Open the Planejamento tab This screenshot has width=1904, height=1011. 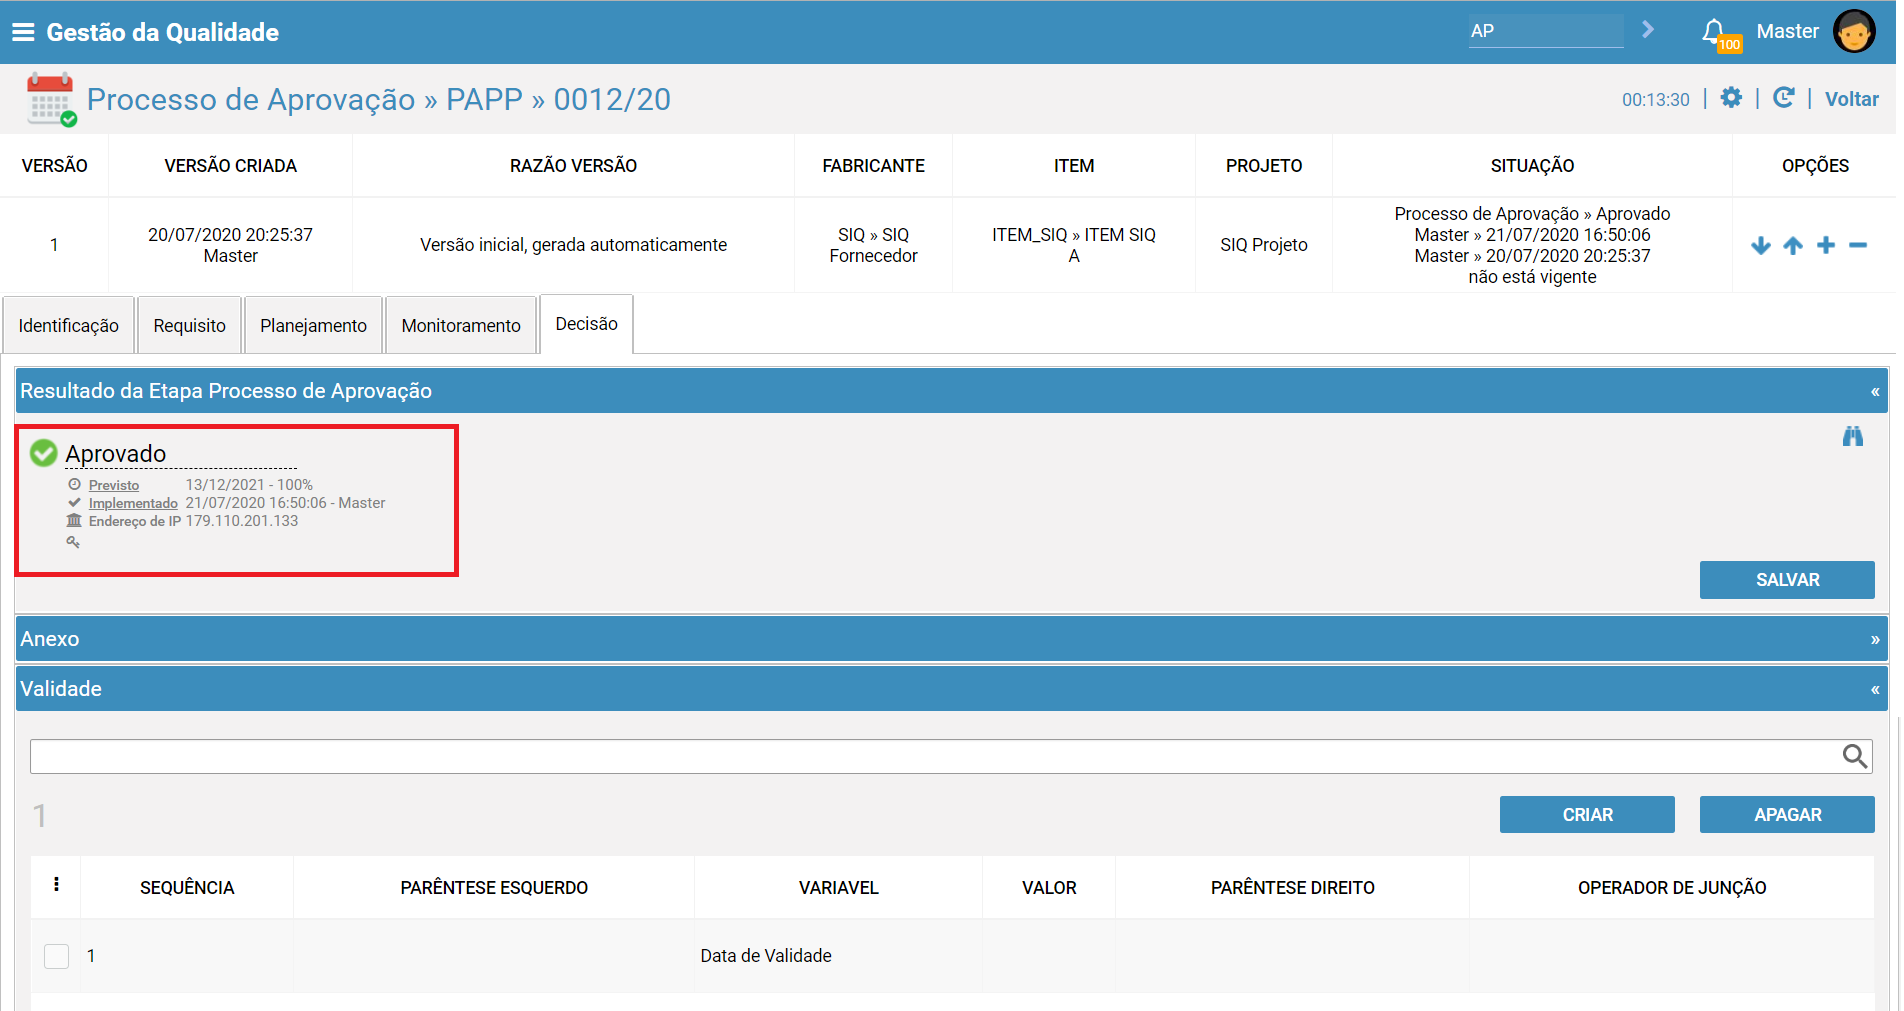313,325
